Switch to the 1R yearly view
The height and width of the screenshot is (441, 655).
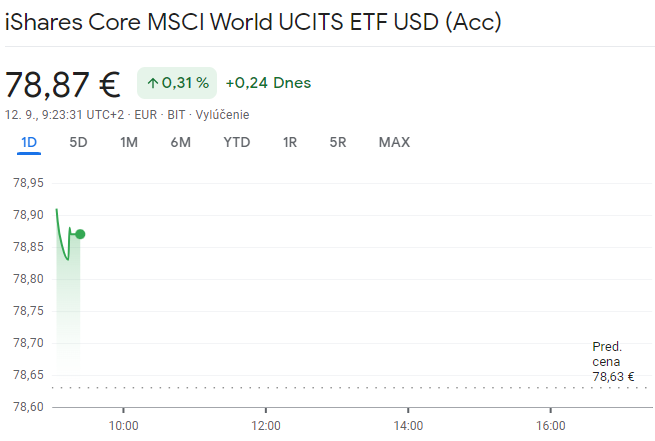pos(290,142)
